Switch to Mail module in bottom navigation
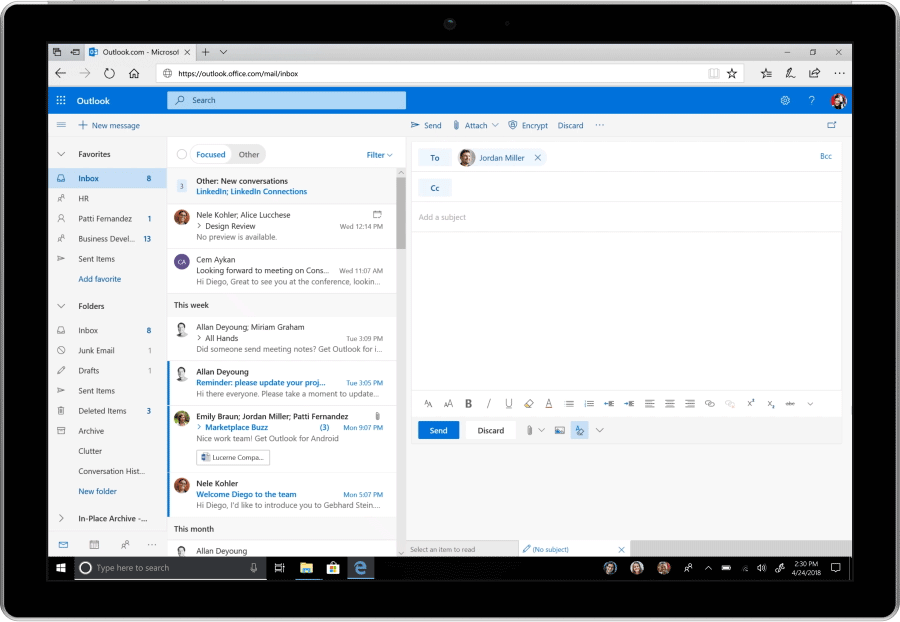Viewport: 900px width, 622px height. point(64,545)
